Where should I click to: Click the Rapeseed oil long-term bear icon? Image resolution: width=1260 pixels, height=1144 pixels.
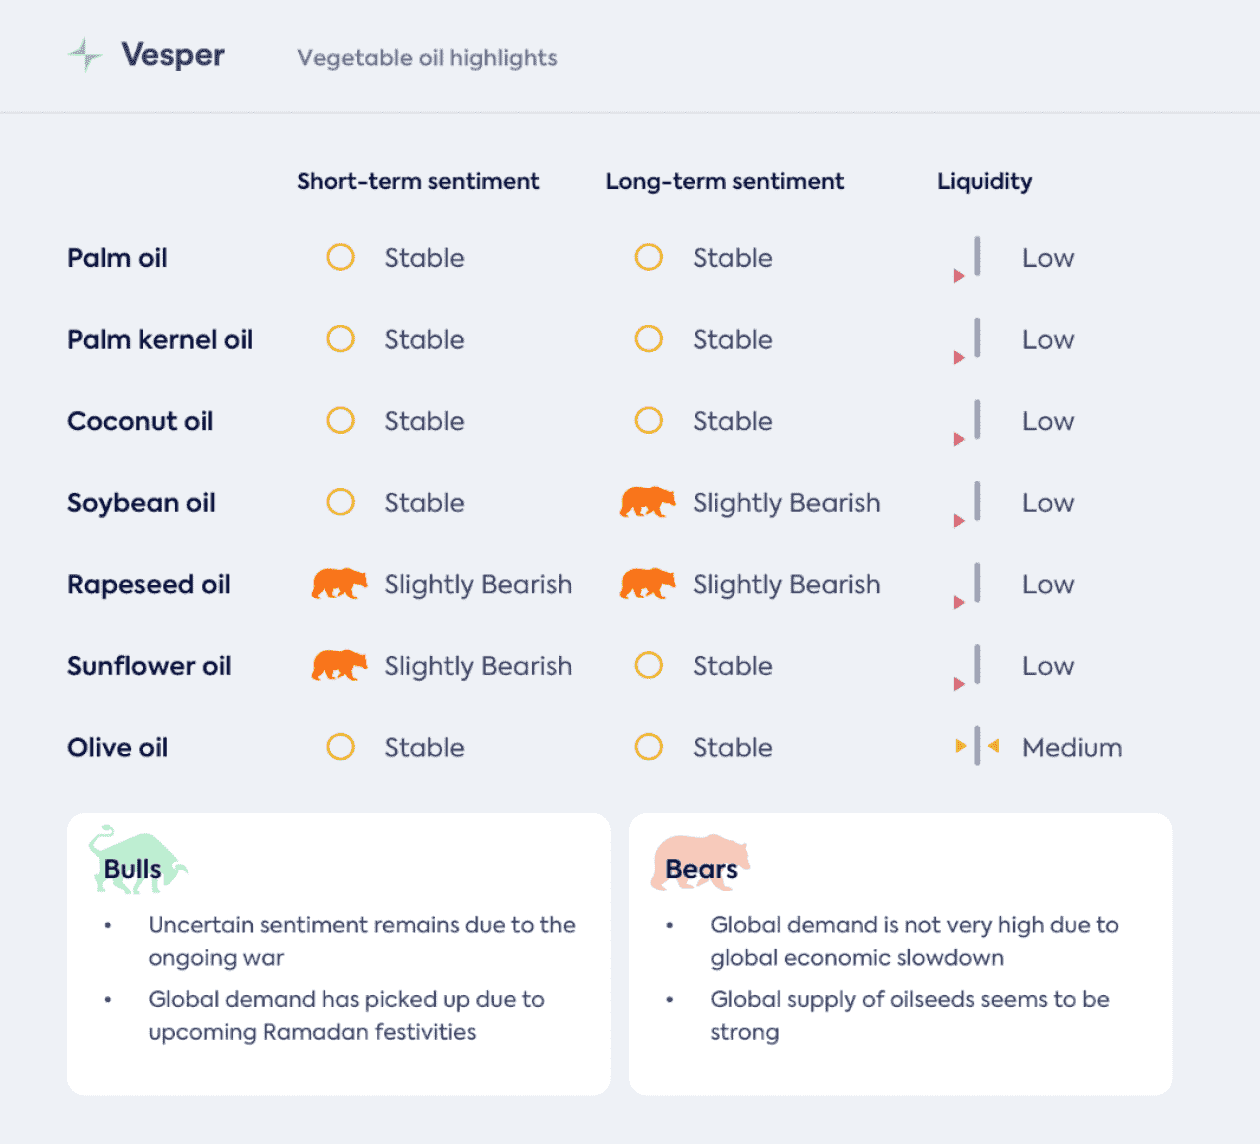(x=648, y=584)
